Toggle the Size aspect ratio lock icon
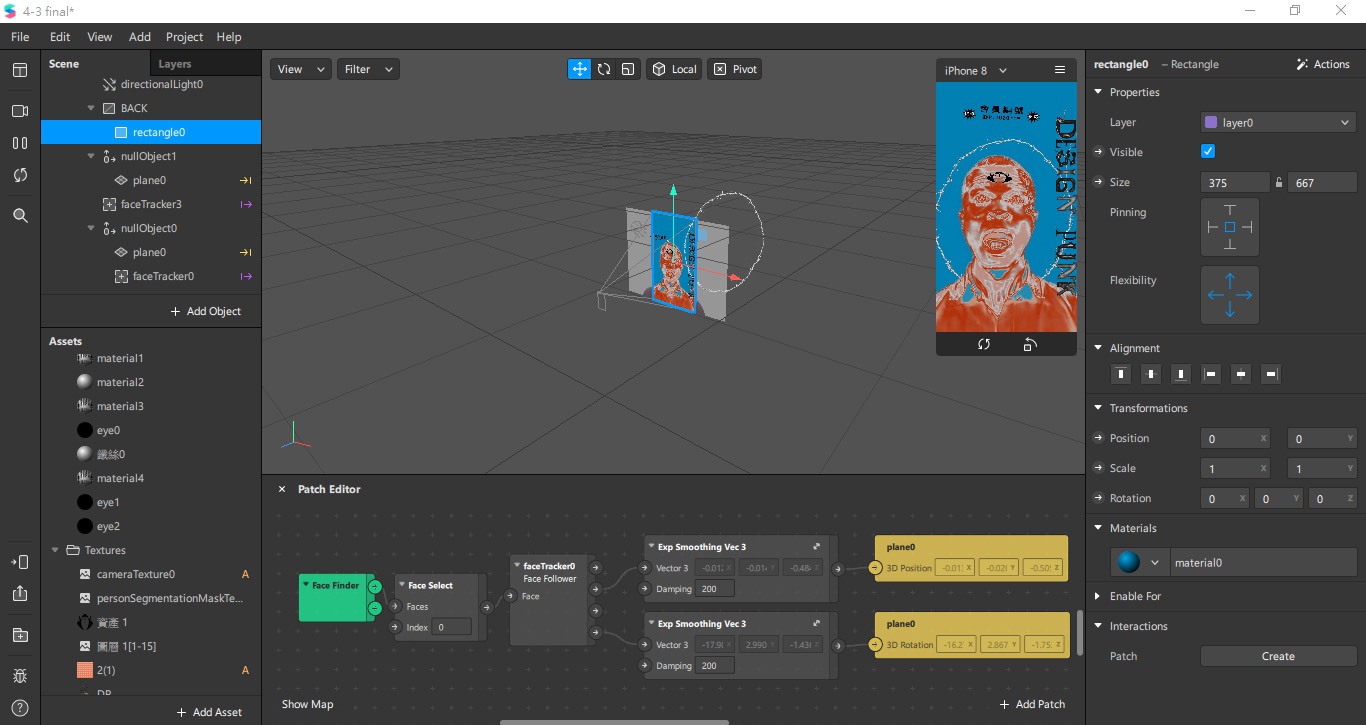 point(1278,183)
